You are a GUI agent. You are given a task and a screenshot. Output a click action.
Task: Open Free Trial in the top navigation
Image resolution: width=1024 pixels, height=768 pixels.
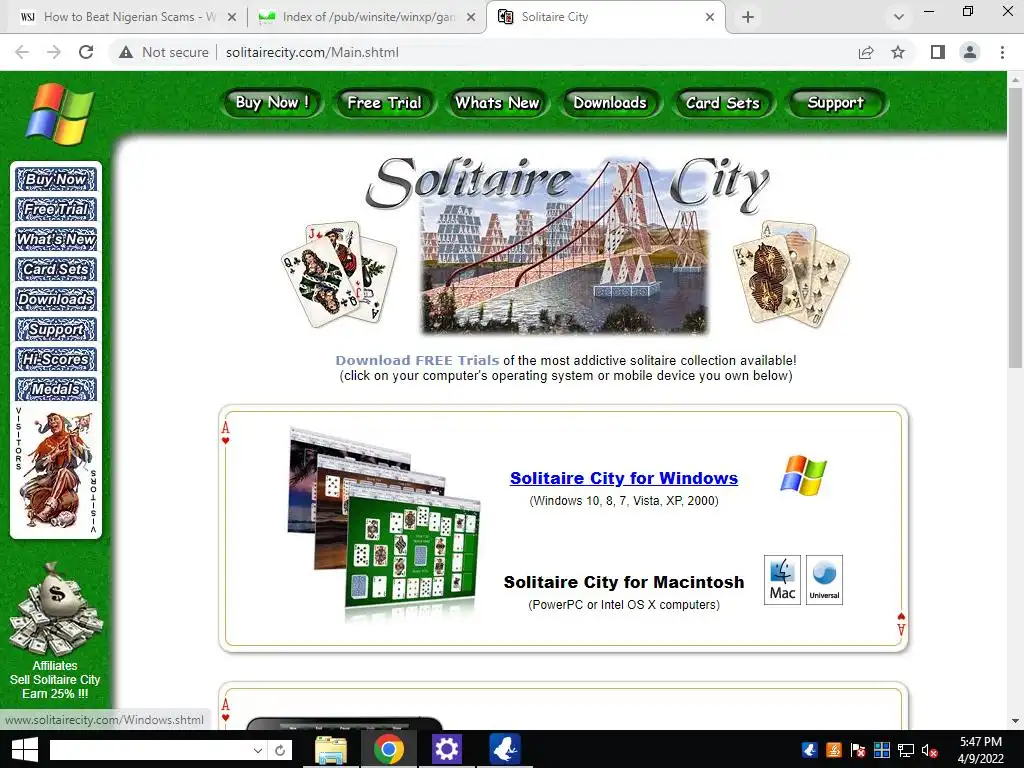point(385,103)
